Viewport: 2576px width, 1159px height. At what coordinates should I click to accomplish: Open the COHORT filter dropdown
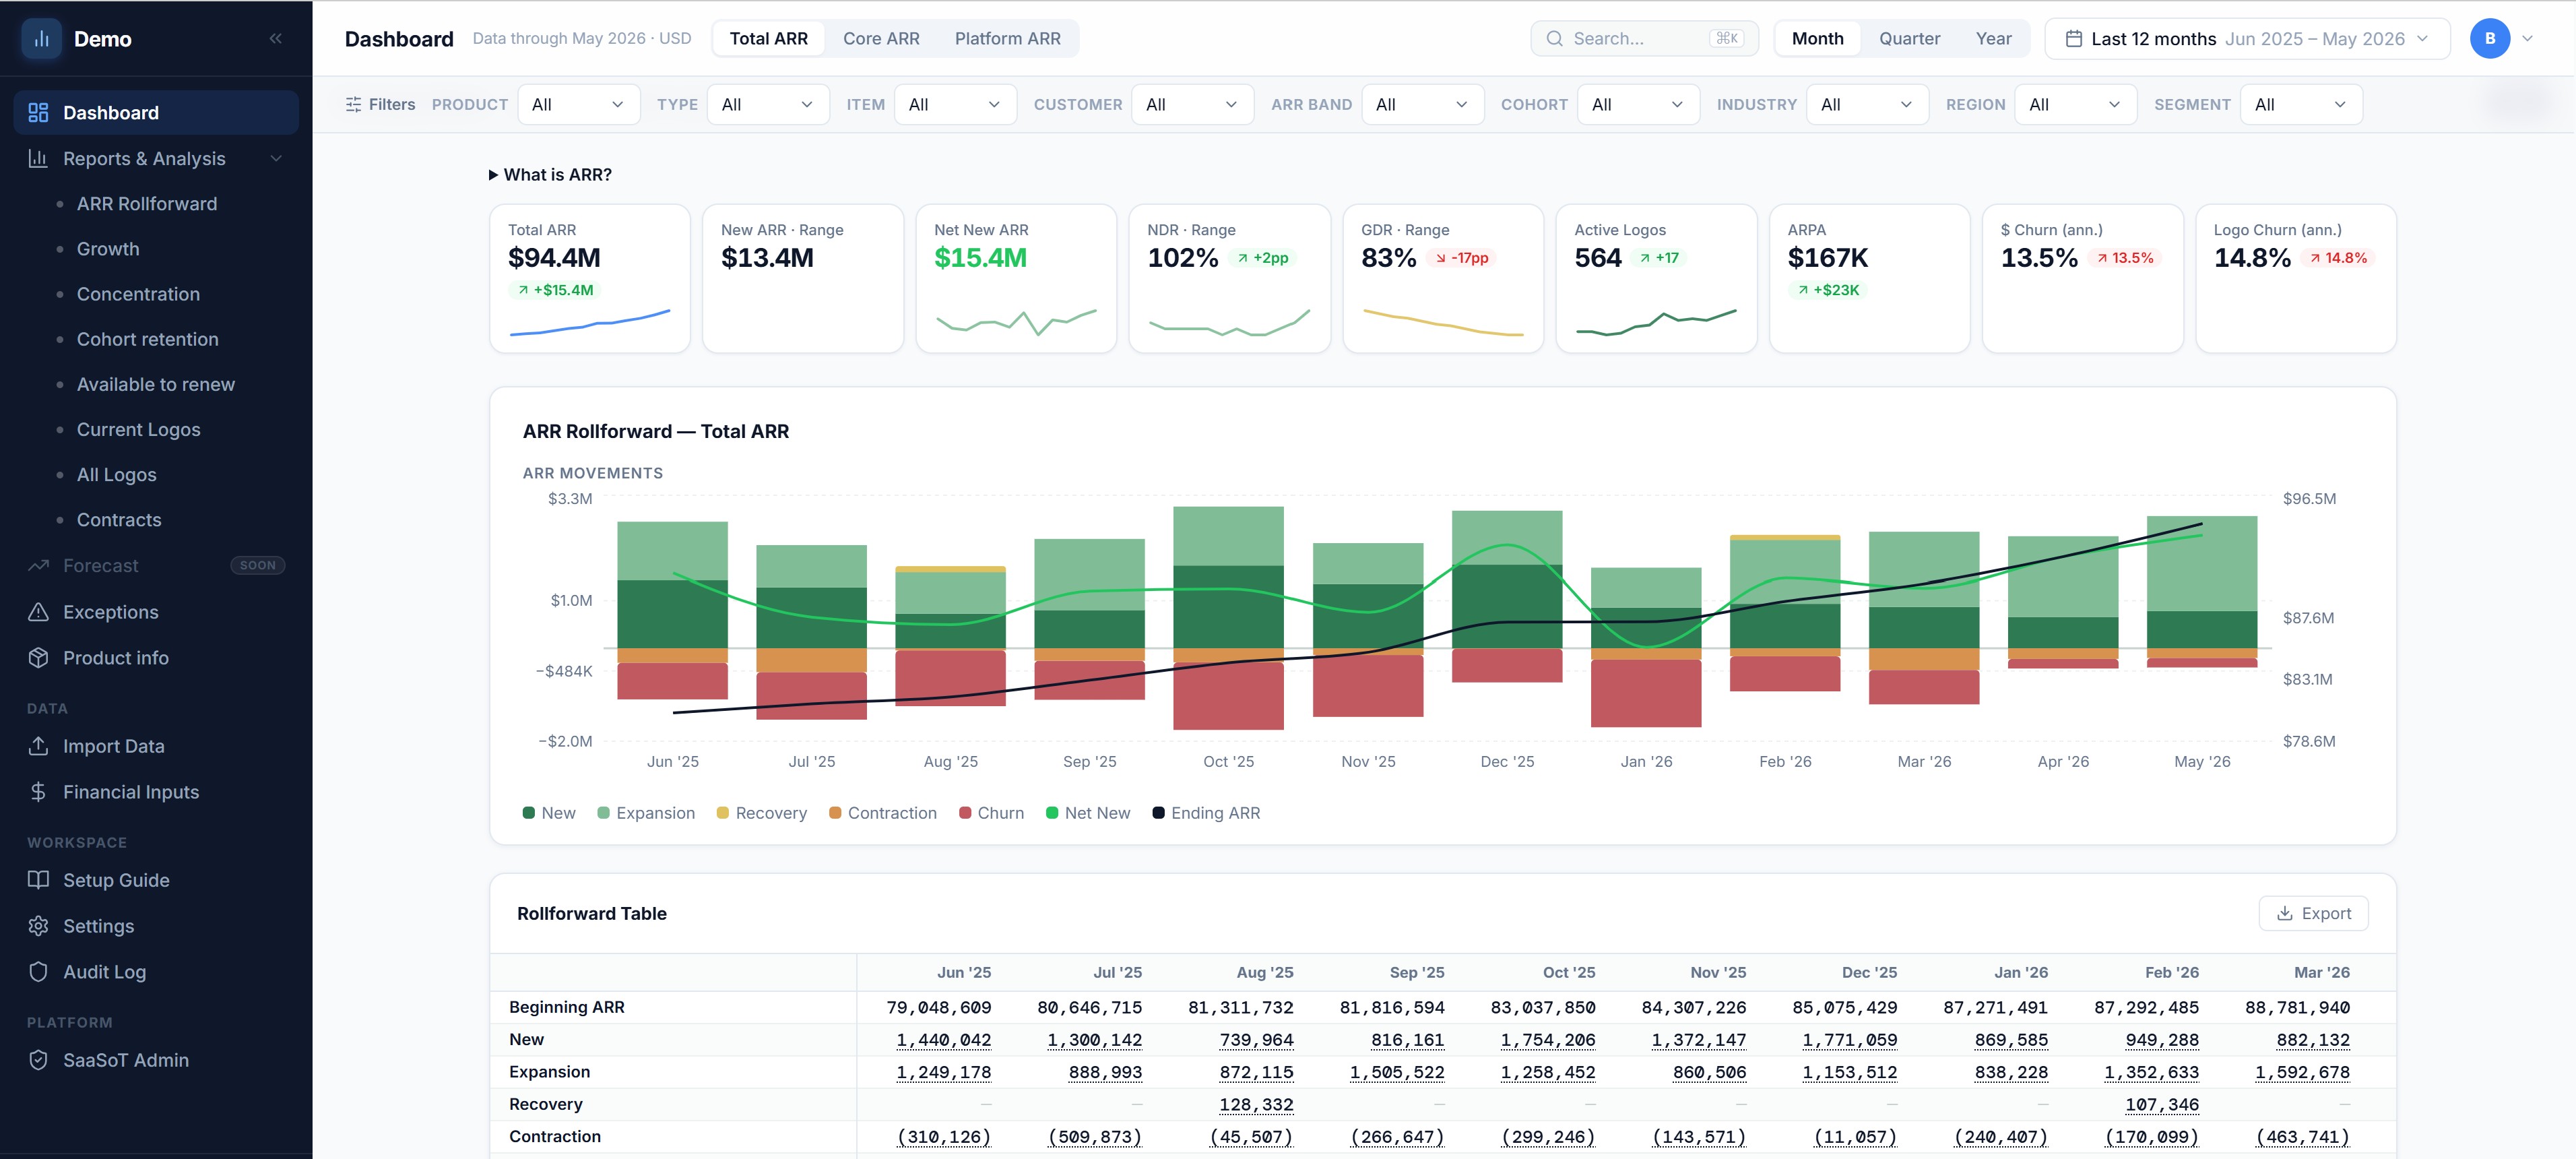(x=1638, y=104)
